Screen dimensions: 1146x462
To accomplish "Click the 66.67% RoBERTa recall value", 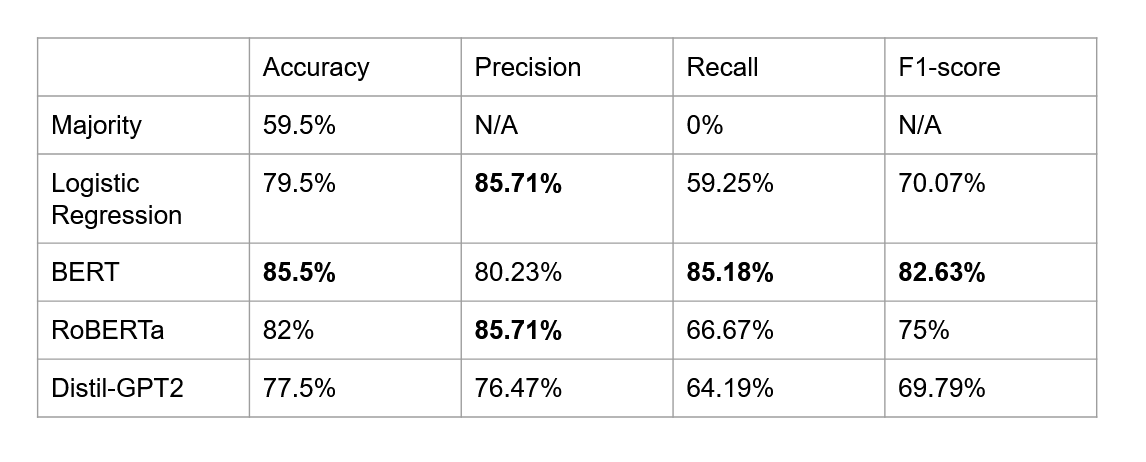I will [x=729, y=330].
